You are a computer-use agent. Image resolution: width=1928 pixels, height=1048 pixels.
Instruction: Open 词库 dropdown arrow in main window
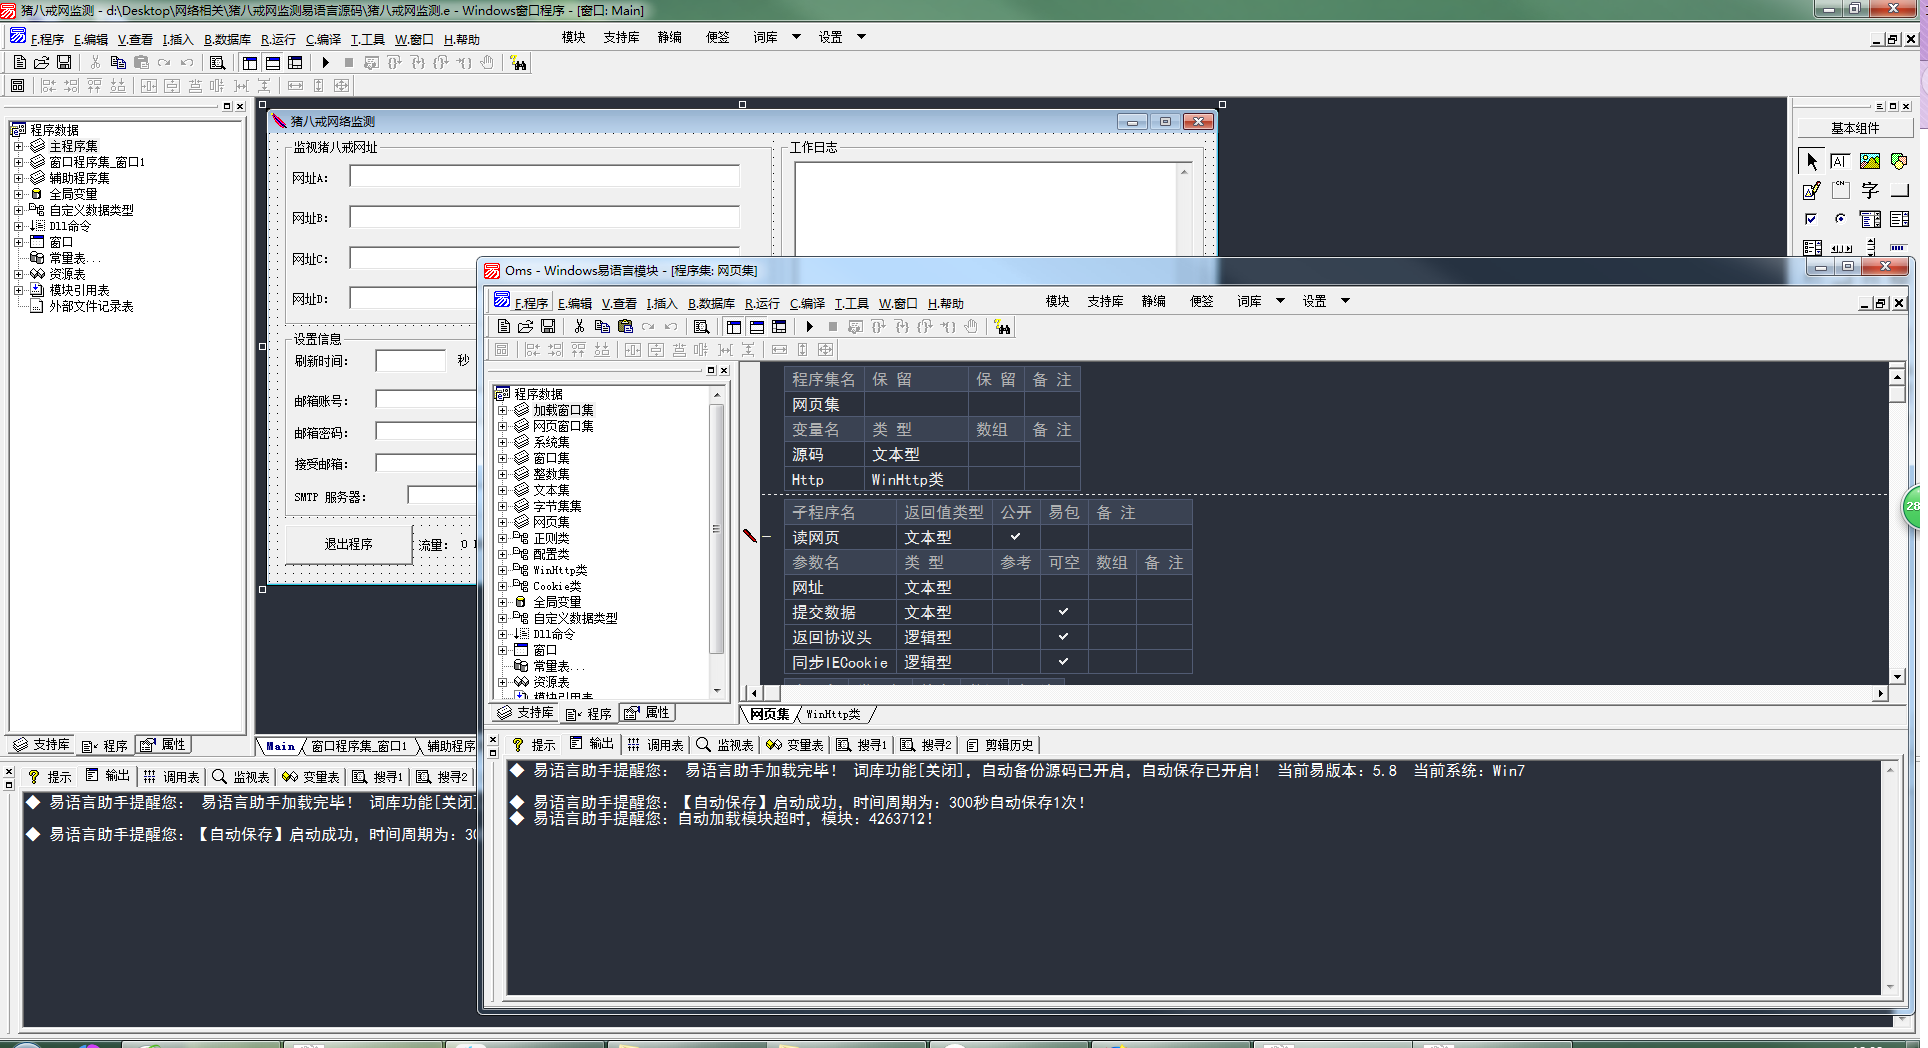click(x=796, y=37)
